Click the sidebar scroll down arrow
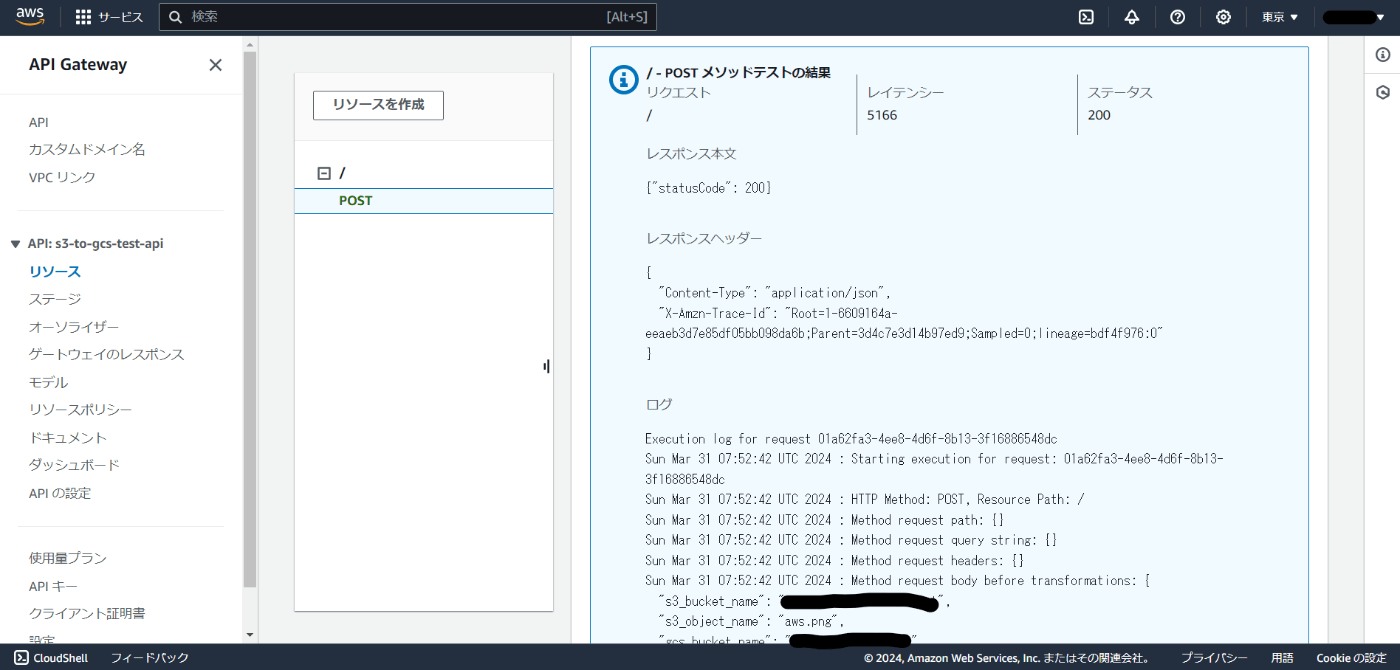Image resolution: width=1400 pixels, height=670 pixels. (250, 634)
